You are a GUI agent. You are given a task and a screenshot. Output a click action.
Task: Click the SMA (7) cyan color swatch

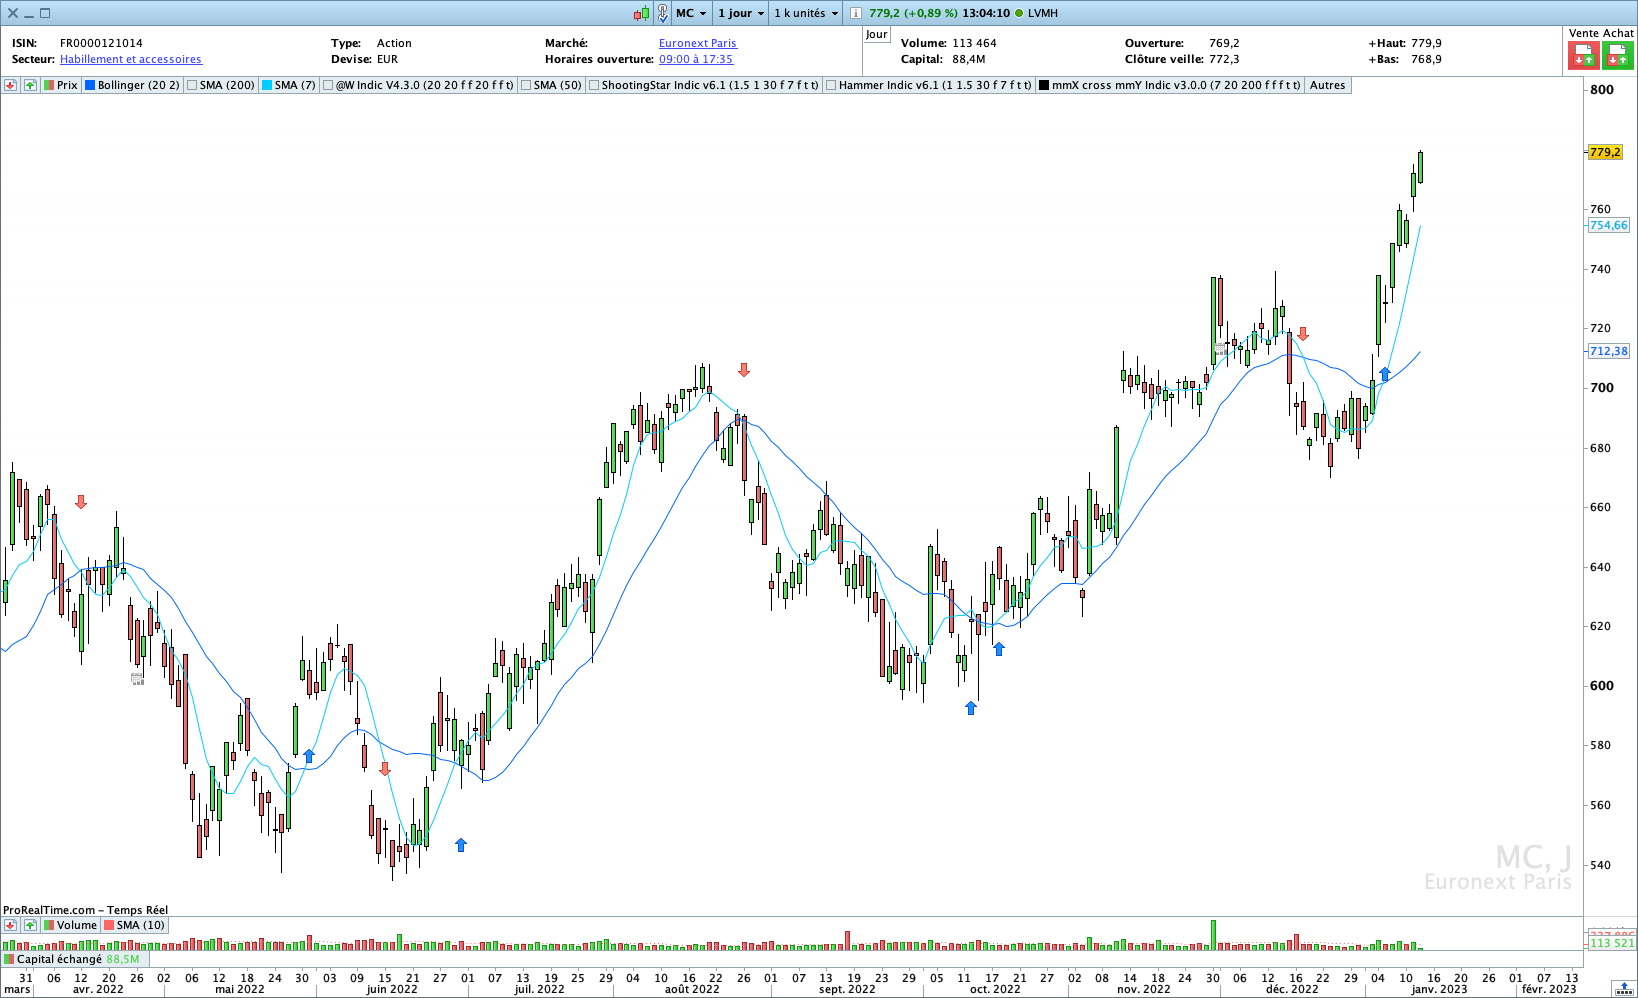pos(267,85)
